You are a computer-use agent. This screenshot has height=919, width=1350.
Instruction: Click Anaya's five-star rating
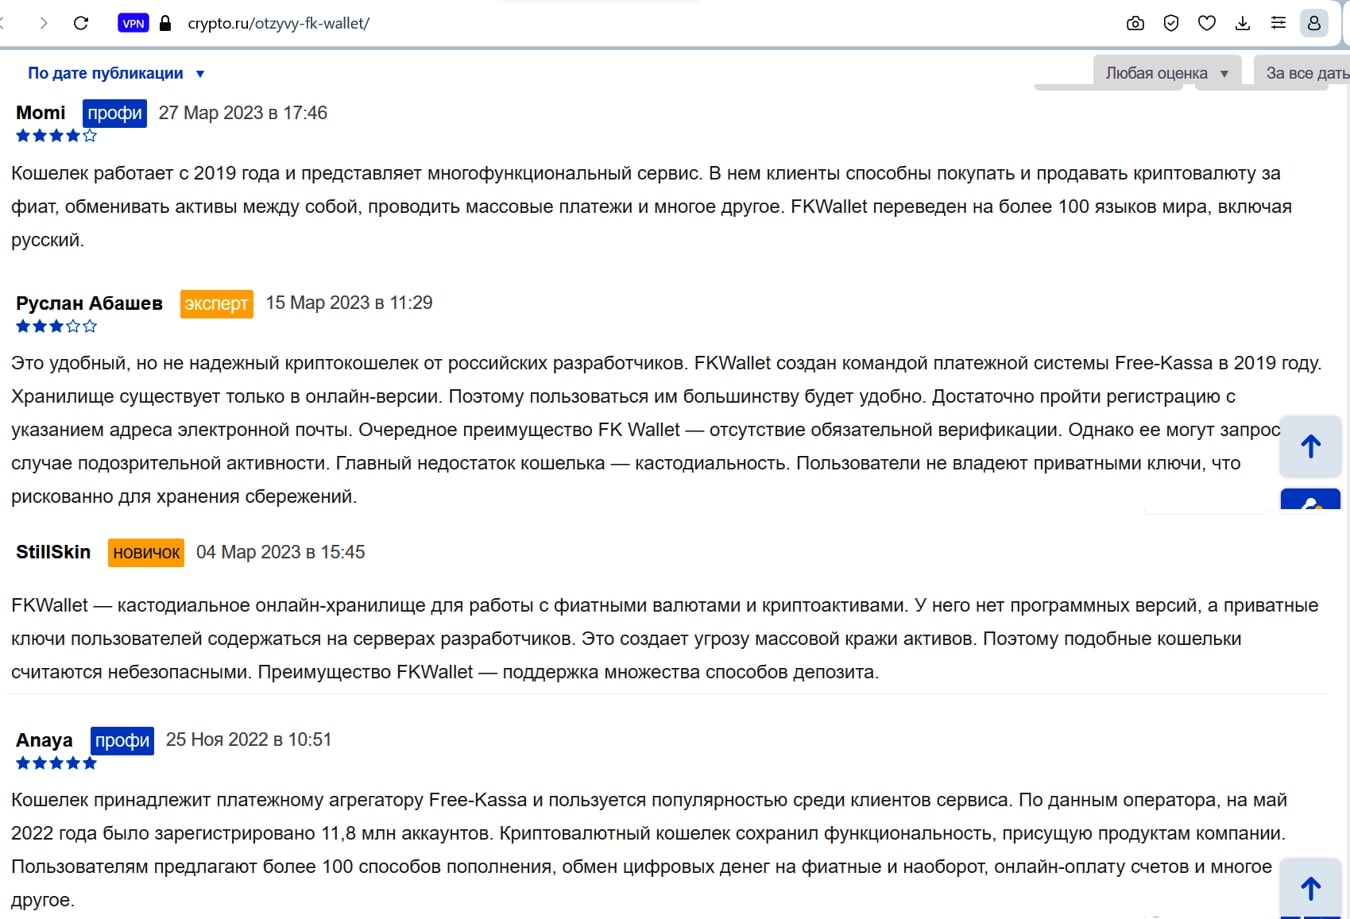click(56, 763)
